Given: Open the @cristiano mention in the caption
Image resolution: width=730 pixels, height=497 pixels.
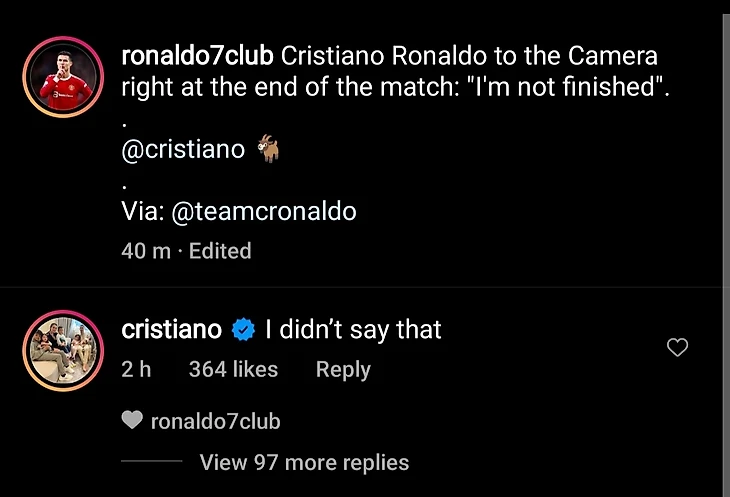Looking at the screenshot, I should (183, 150).
